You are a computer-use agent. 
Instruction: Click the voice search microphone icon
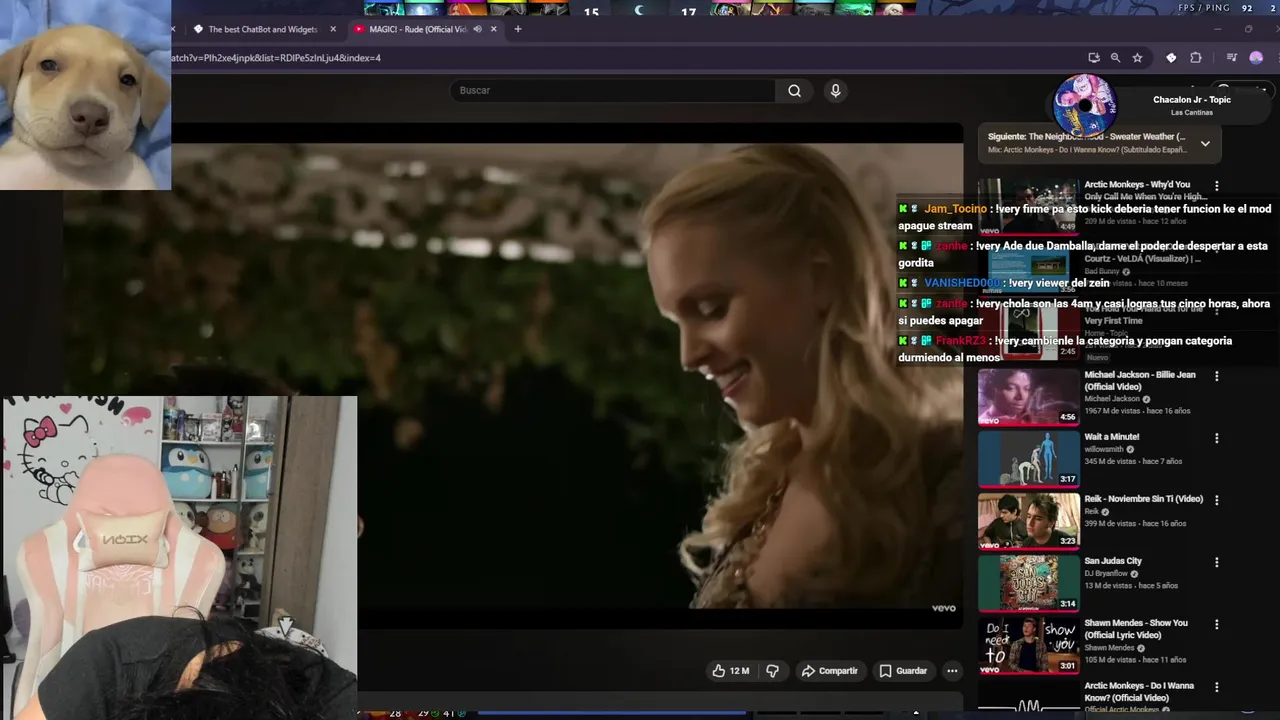tap(836, 90)
